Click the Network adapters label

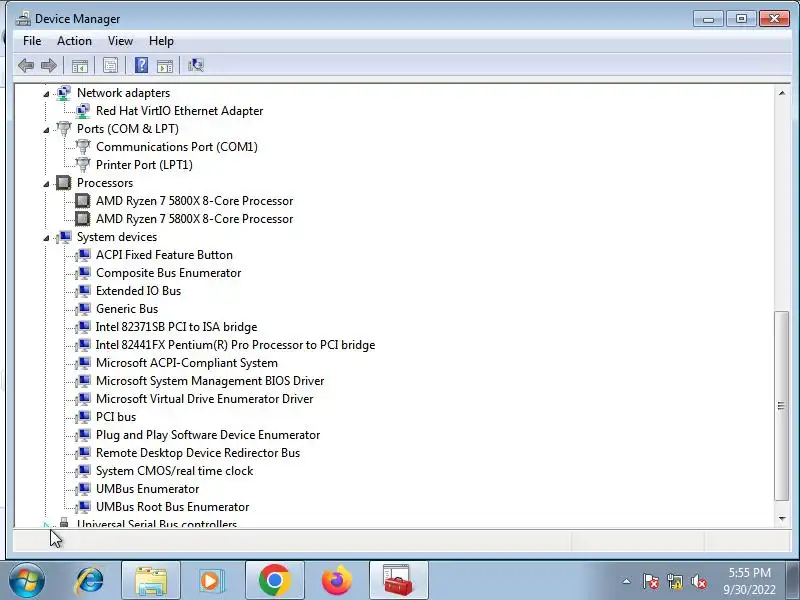(x=123, y=93)
